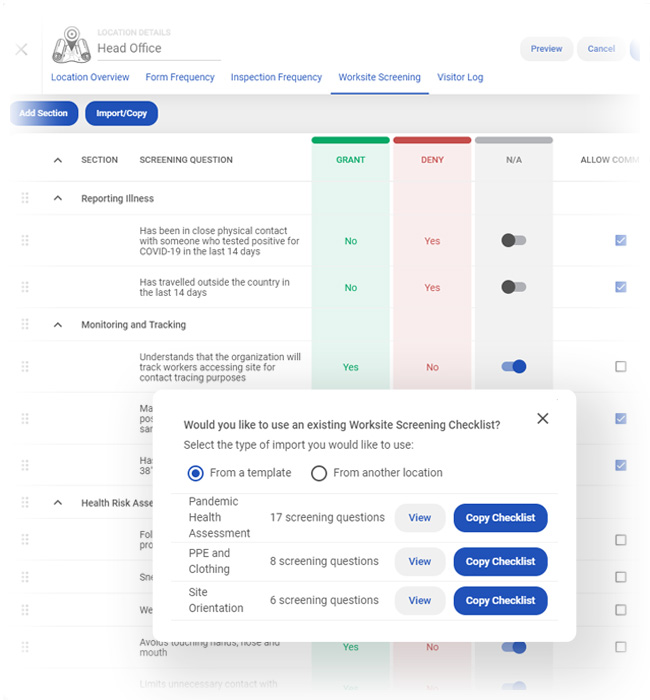Click drag handle beside COVID-19 contact question
Viewport: 650px width, 700px height.
tap(25, 241)
